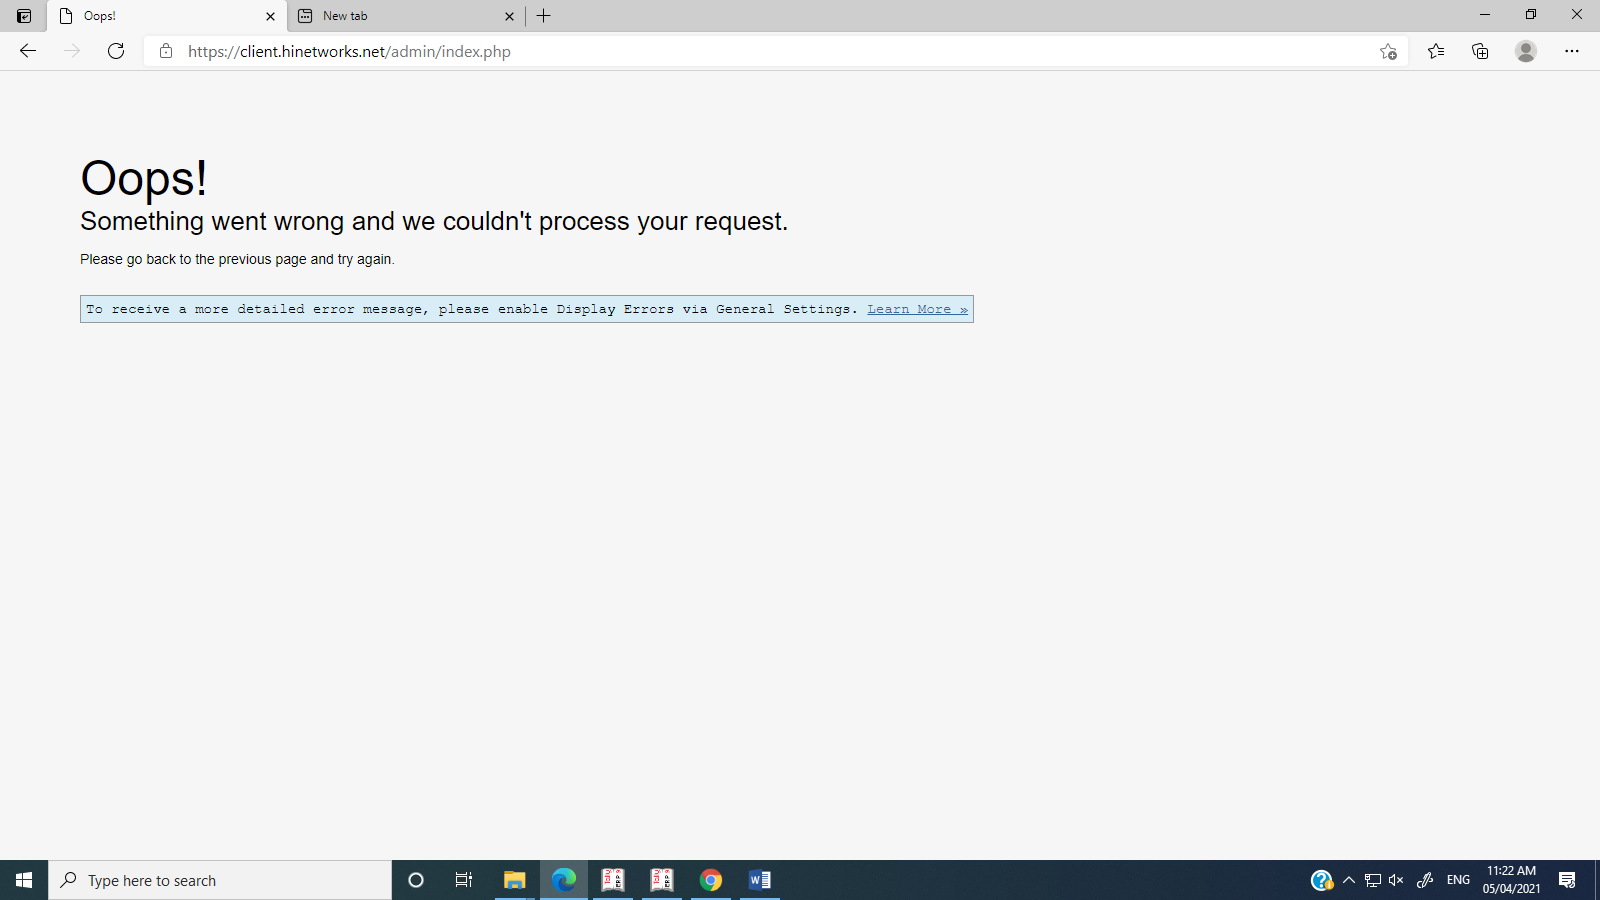Screen dimensions: 1600x900
Task: Open Microsoft Word from the taskbar
Action: [x=759, y=880]
